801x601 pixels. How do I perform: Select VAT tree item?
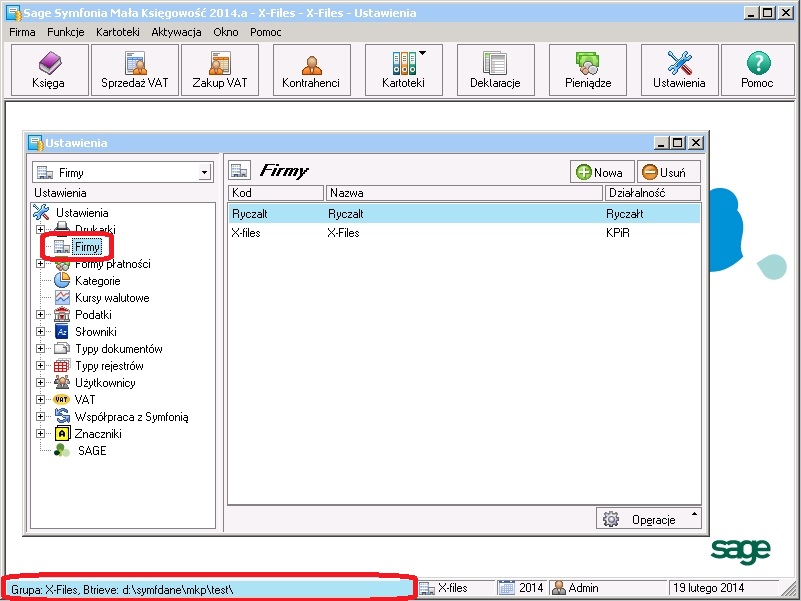click(x=85, y=400)
